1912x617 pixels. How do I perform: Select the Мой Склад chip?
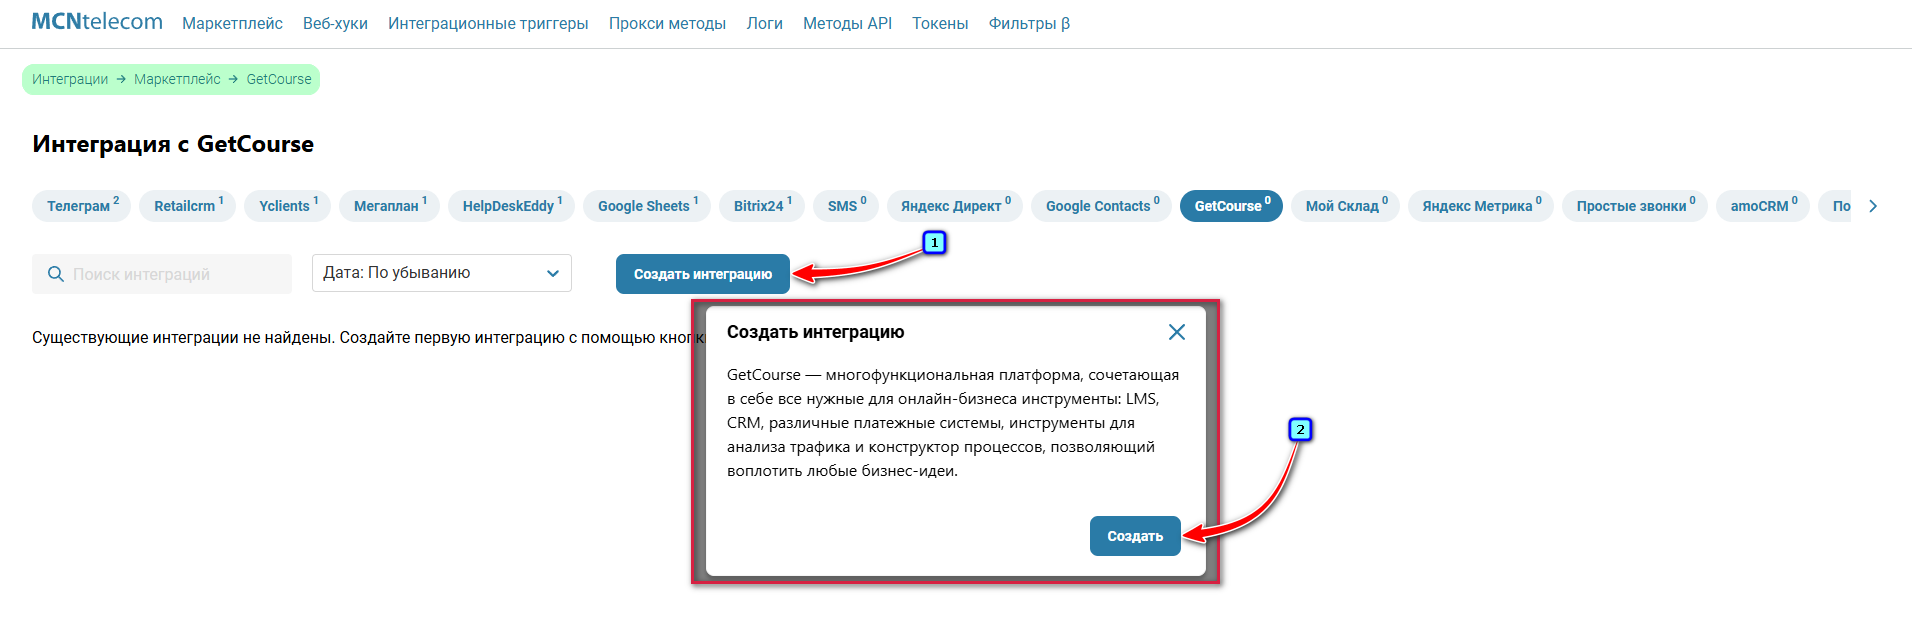pos(1346,206)
